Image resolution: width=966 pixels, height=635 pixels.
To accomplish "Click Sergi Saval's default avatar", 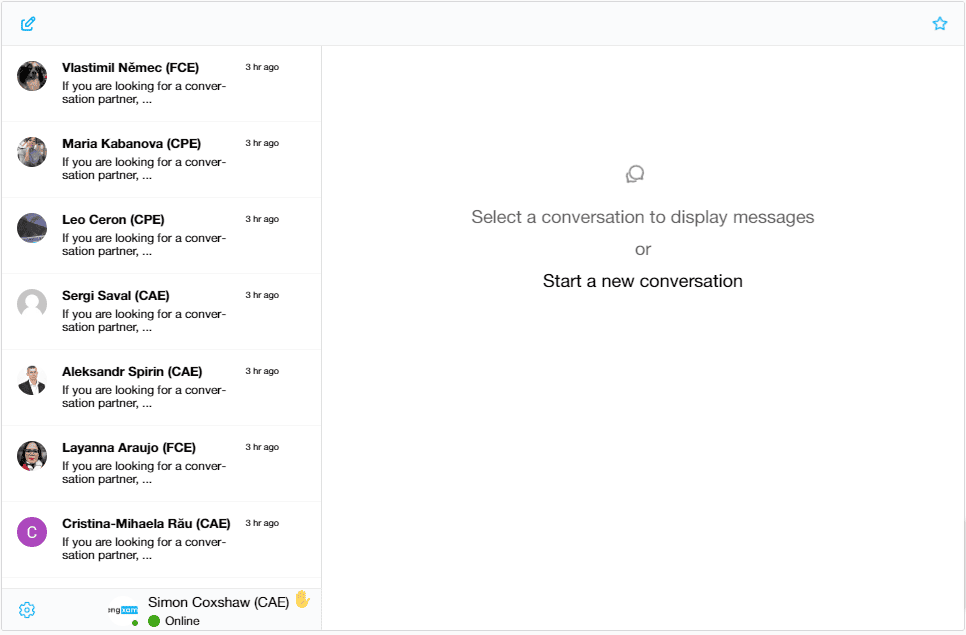I will 32,304.
